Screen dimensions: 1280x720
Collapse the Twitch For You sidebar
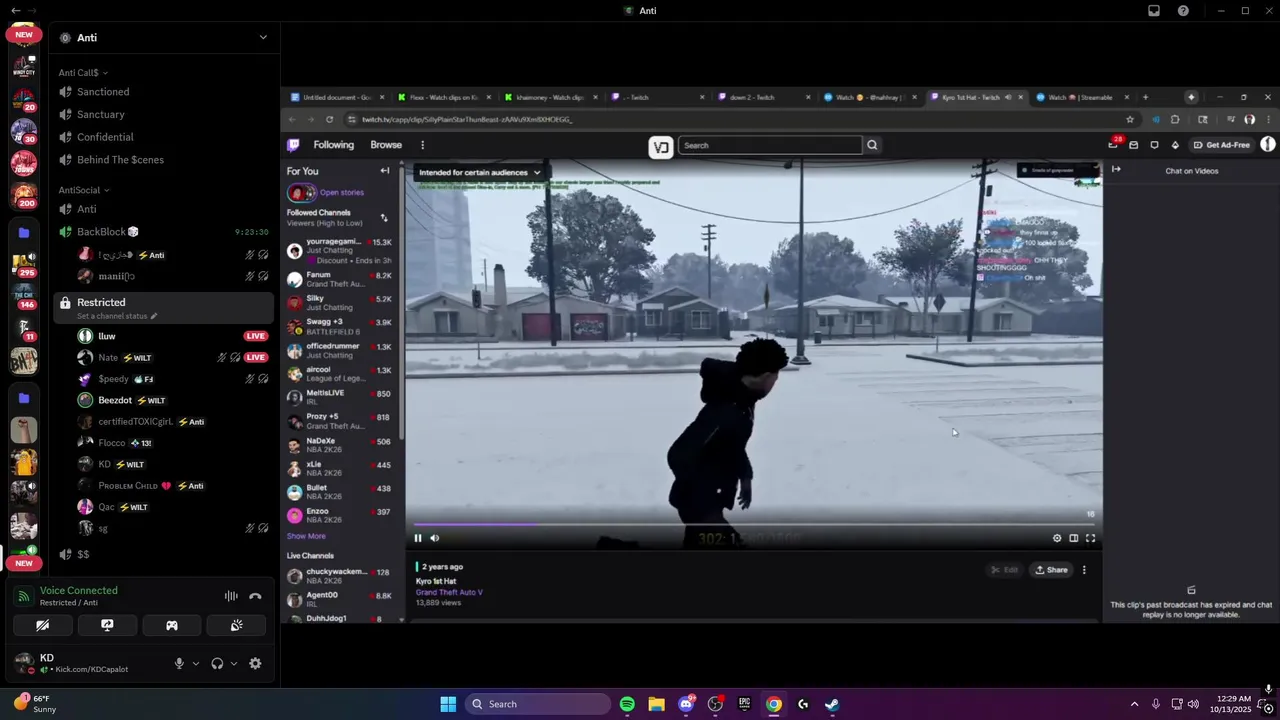(384, 171)
